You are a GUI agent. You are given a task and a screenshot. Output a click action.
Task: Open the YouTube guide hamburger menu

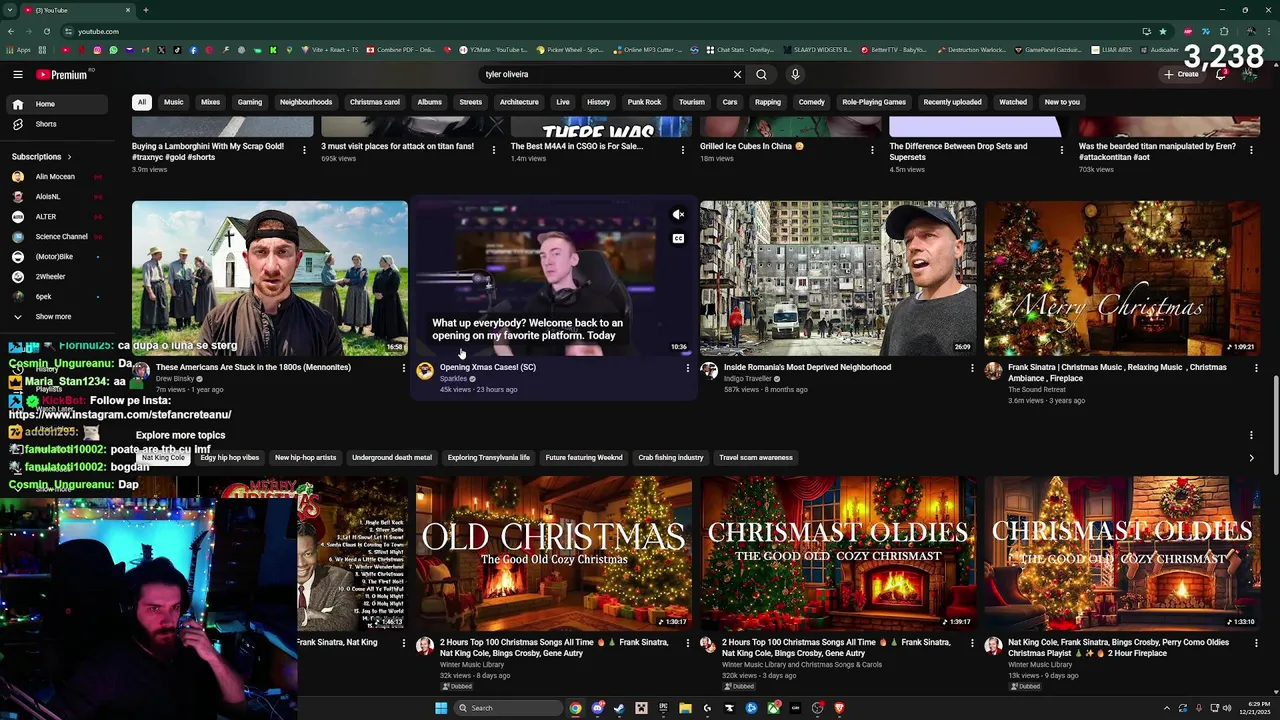[x=18, y=74]
